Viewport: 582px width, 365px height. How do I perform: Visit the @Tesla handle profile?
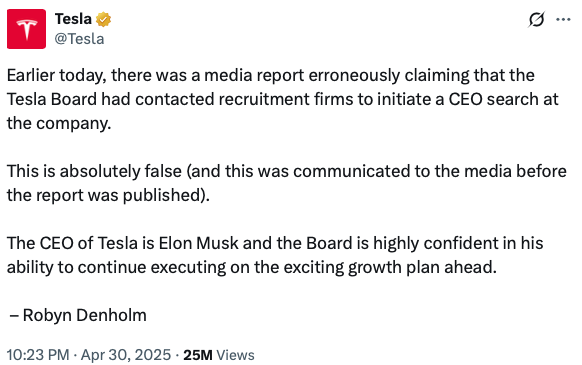click(x=79, y=39)
